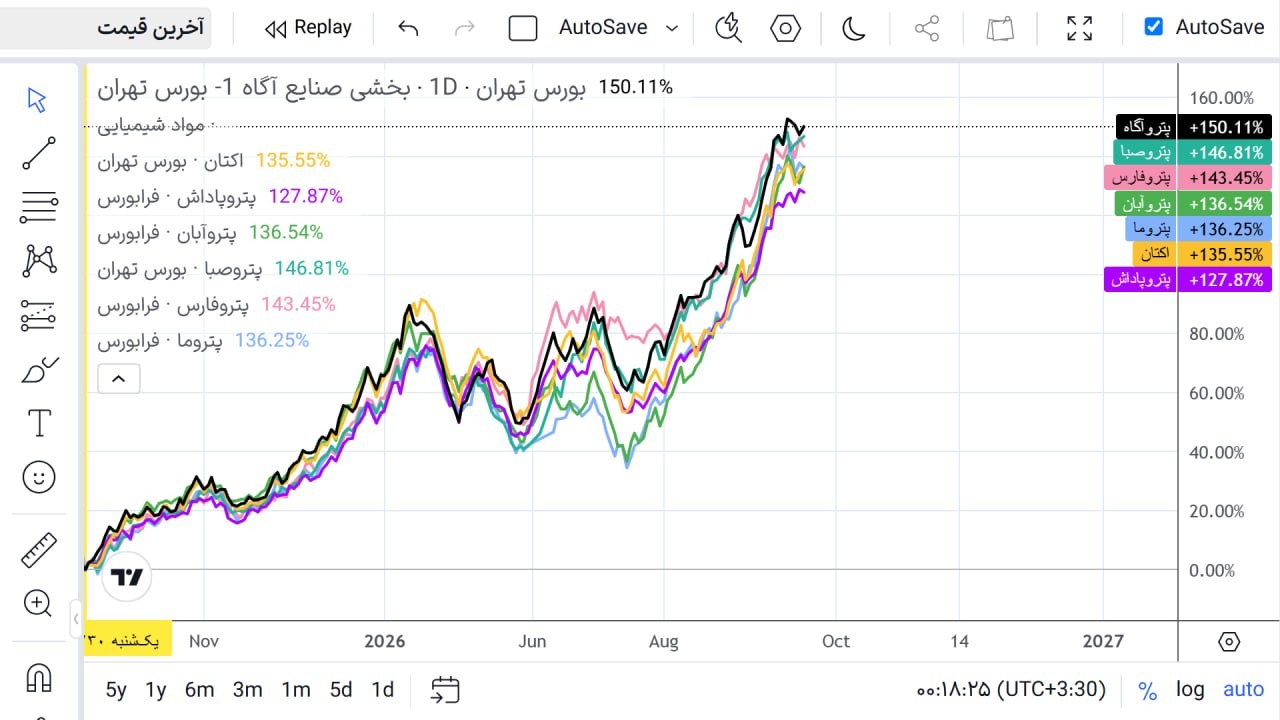Select the 6m time range

pyautogui.click(x=200, y=689)
